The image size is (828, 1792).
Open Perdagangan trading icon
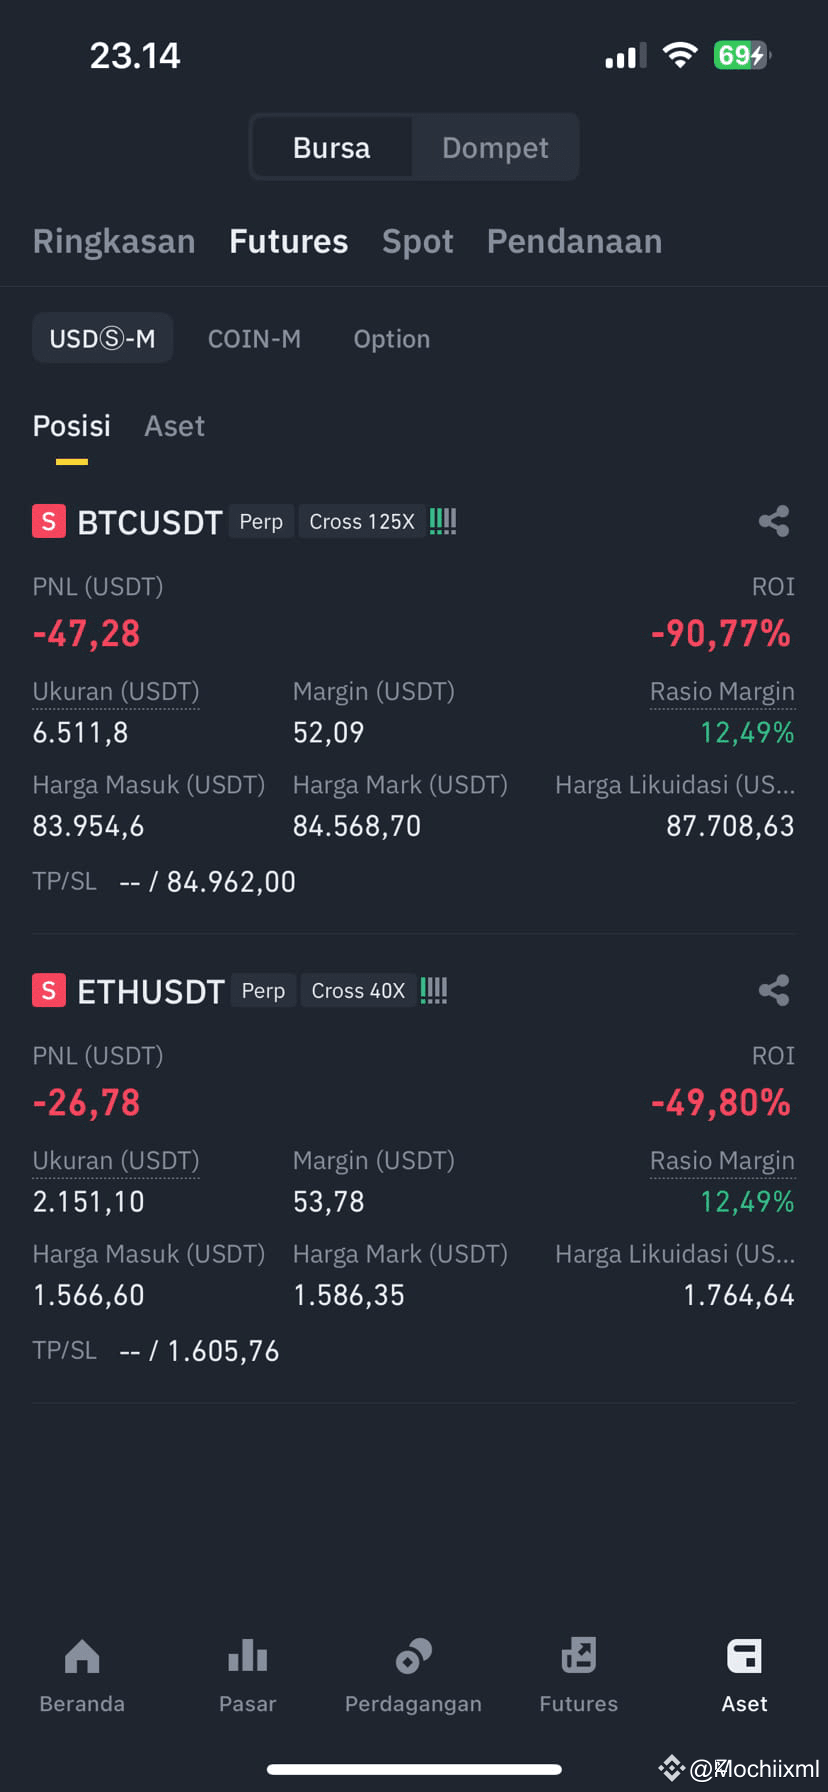point(413,1657)
